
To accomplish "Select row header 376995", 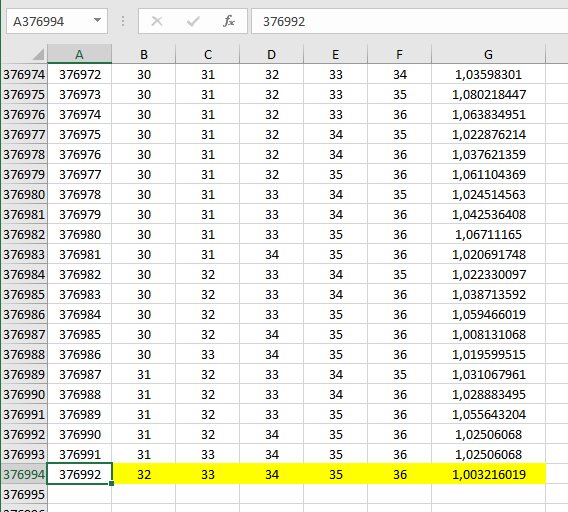I will click(x=24, y=494).
